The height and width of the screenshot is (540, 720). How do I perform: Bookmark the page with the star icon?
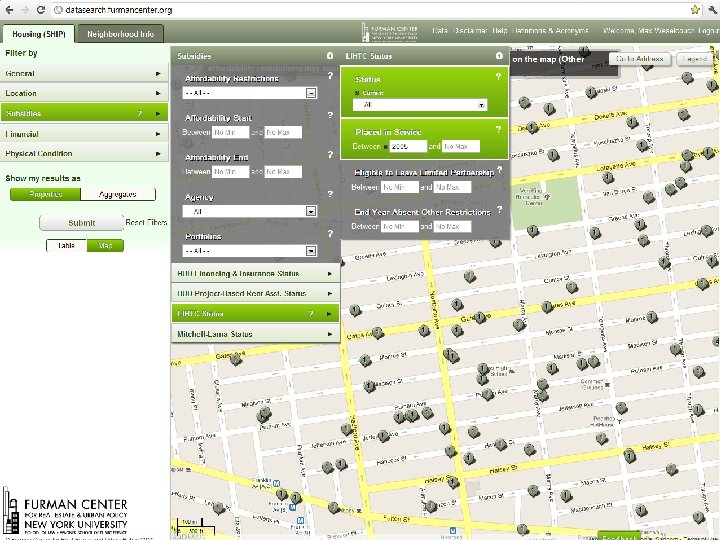click(695, 10)
